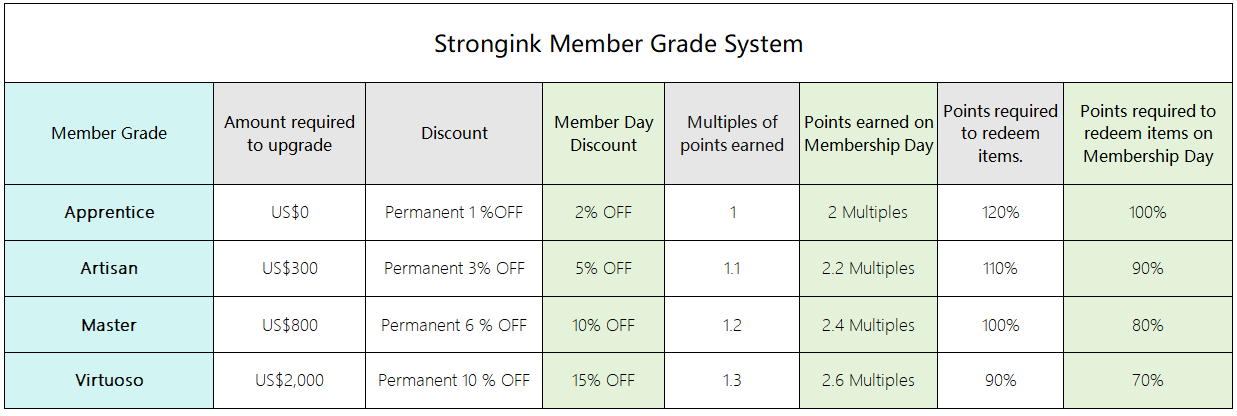Image resolution: width=1237 pixels, height=416 pixels.
Task: Click Points earned on Membership Day header
Action: tap(869, 133)
